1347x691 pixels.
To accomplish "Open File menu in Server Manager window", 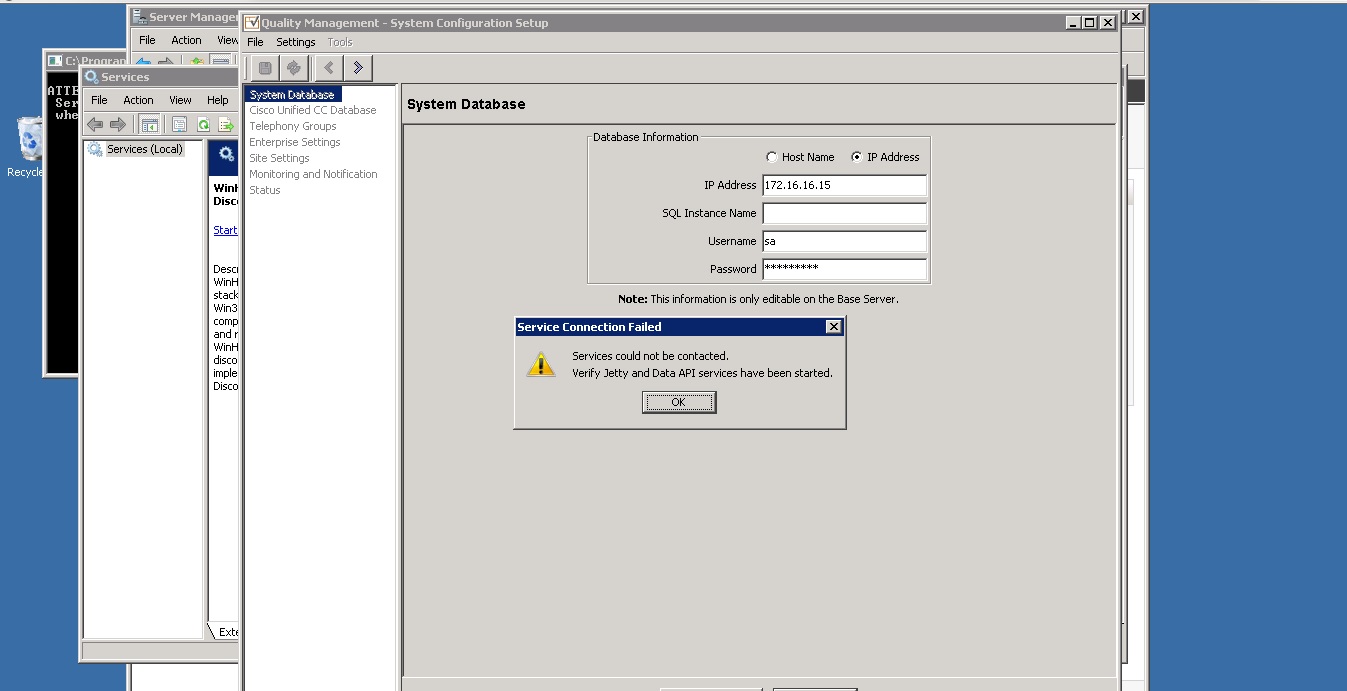I will pos(147,40).
